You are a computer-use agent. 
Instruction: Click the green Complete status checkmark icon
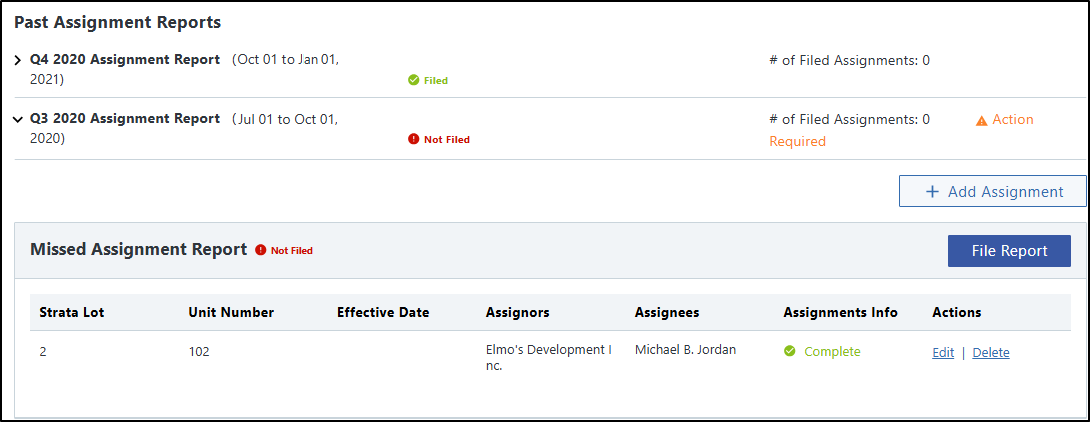click(x=790, y=352)
